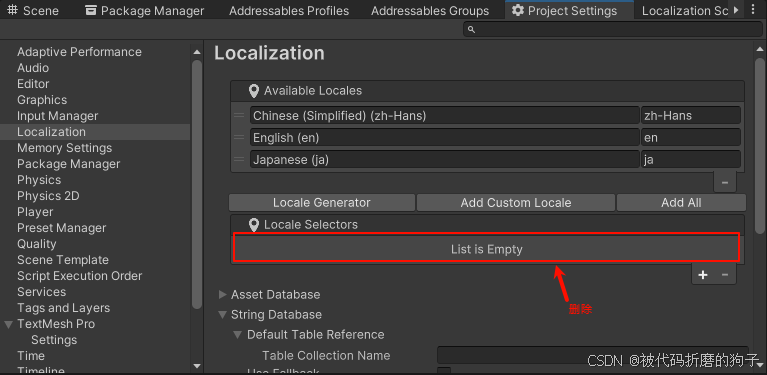Click main panel scrollbar up arrow
This screenshot has width=767, height=375.
759,48
